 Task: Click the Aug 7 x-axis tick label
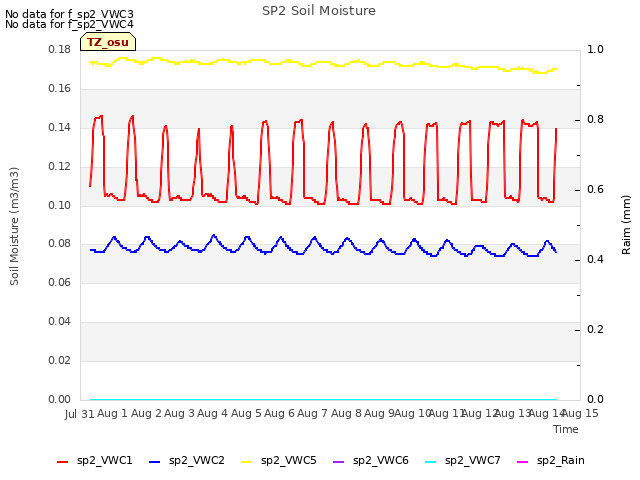point(312,413)
